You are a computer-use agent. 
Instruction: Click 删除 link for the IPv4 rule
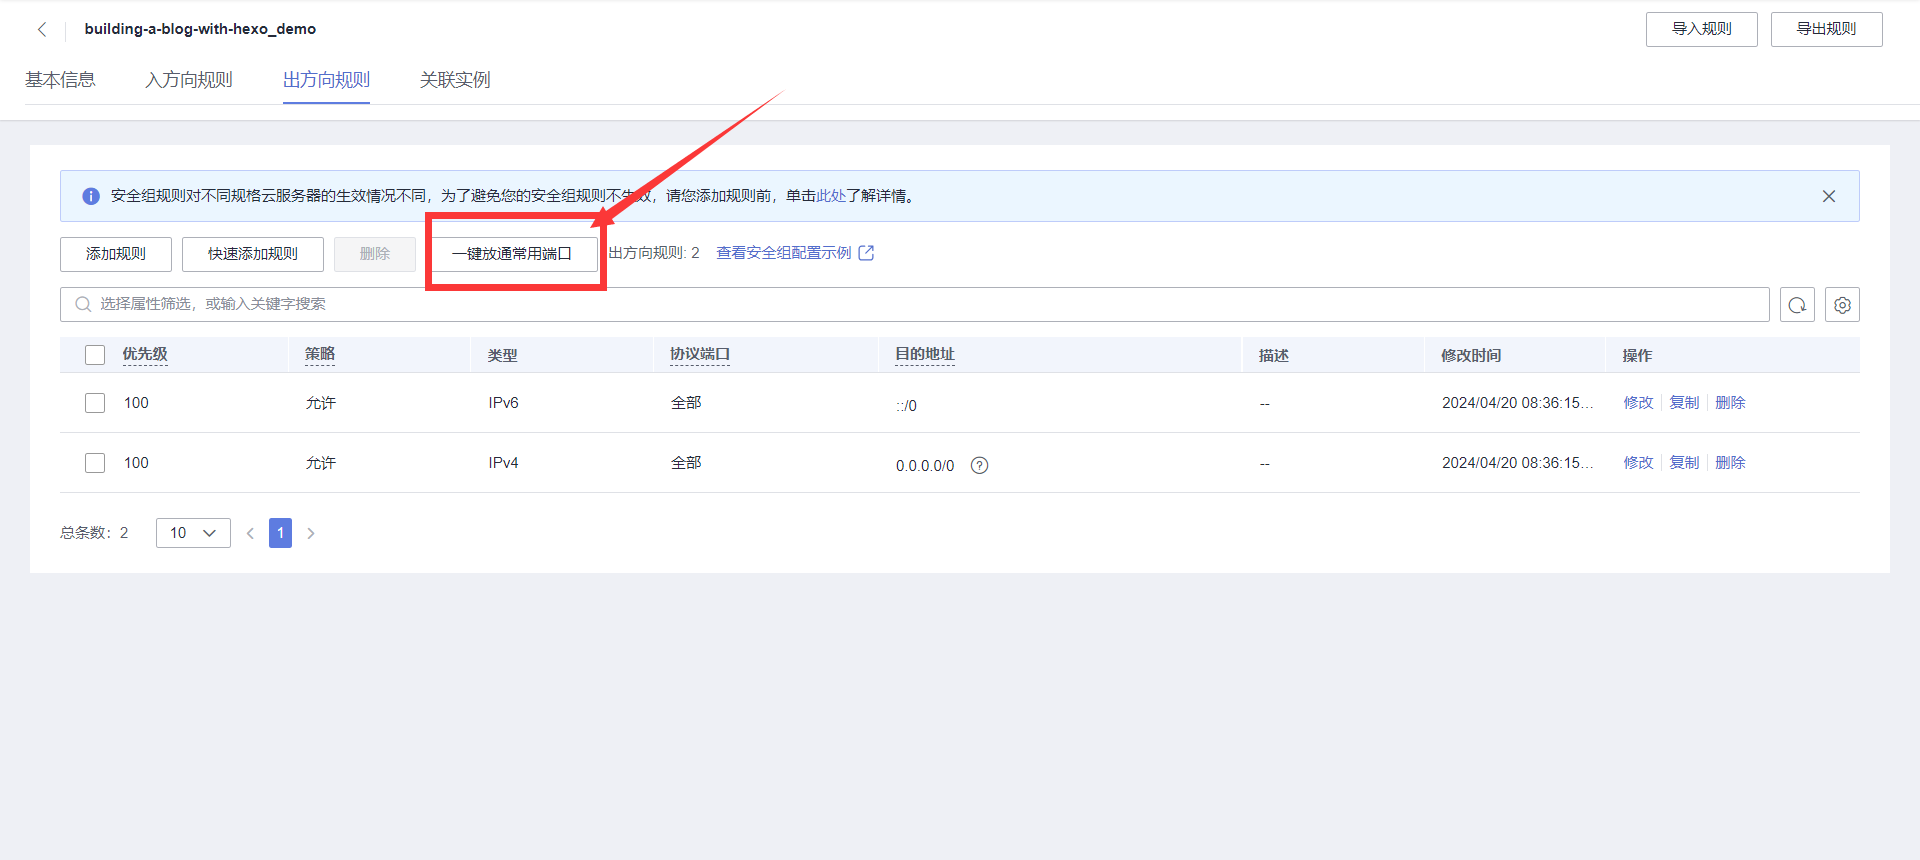tap(1730, 463)
